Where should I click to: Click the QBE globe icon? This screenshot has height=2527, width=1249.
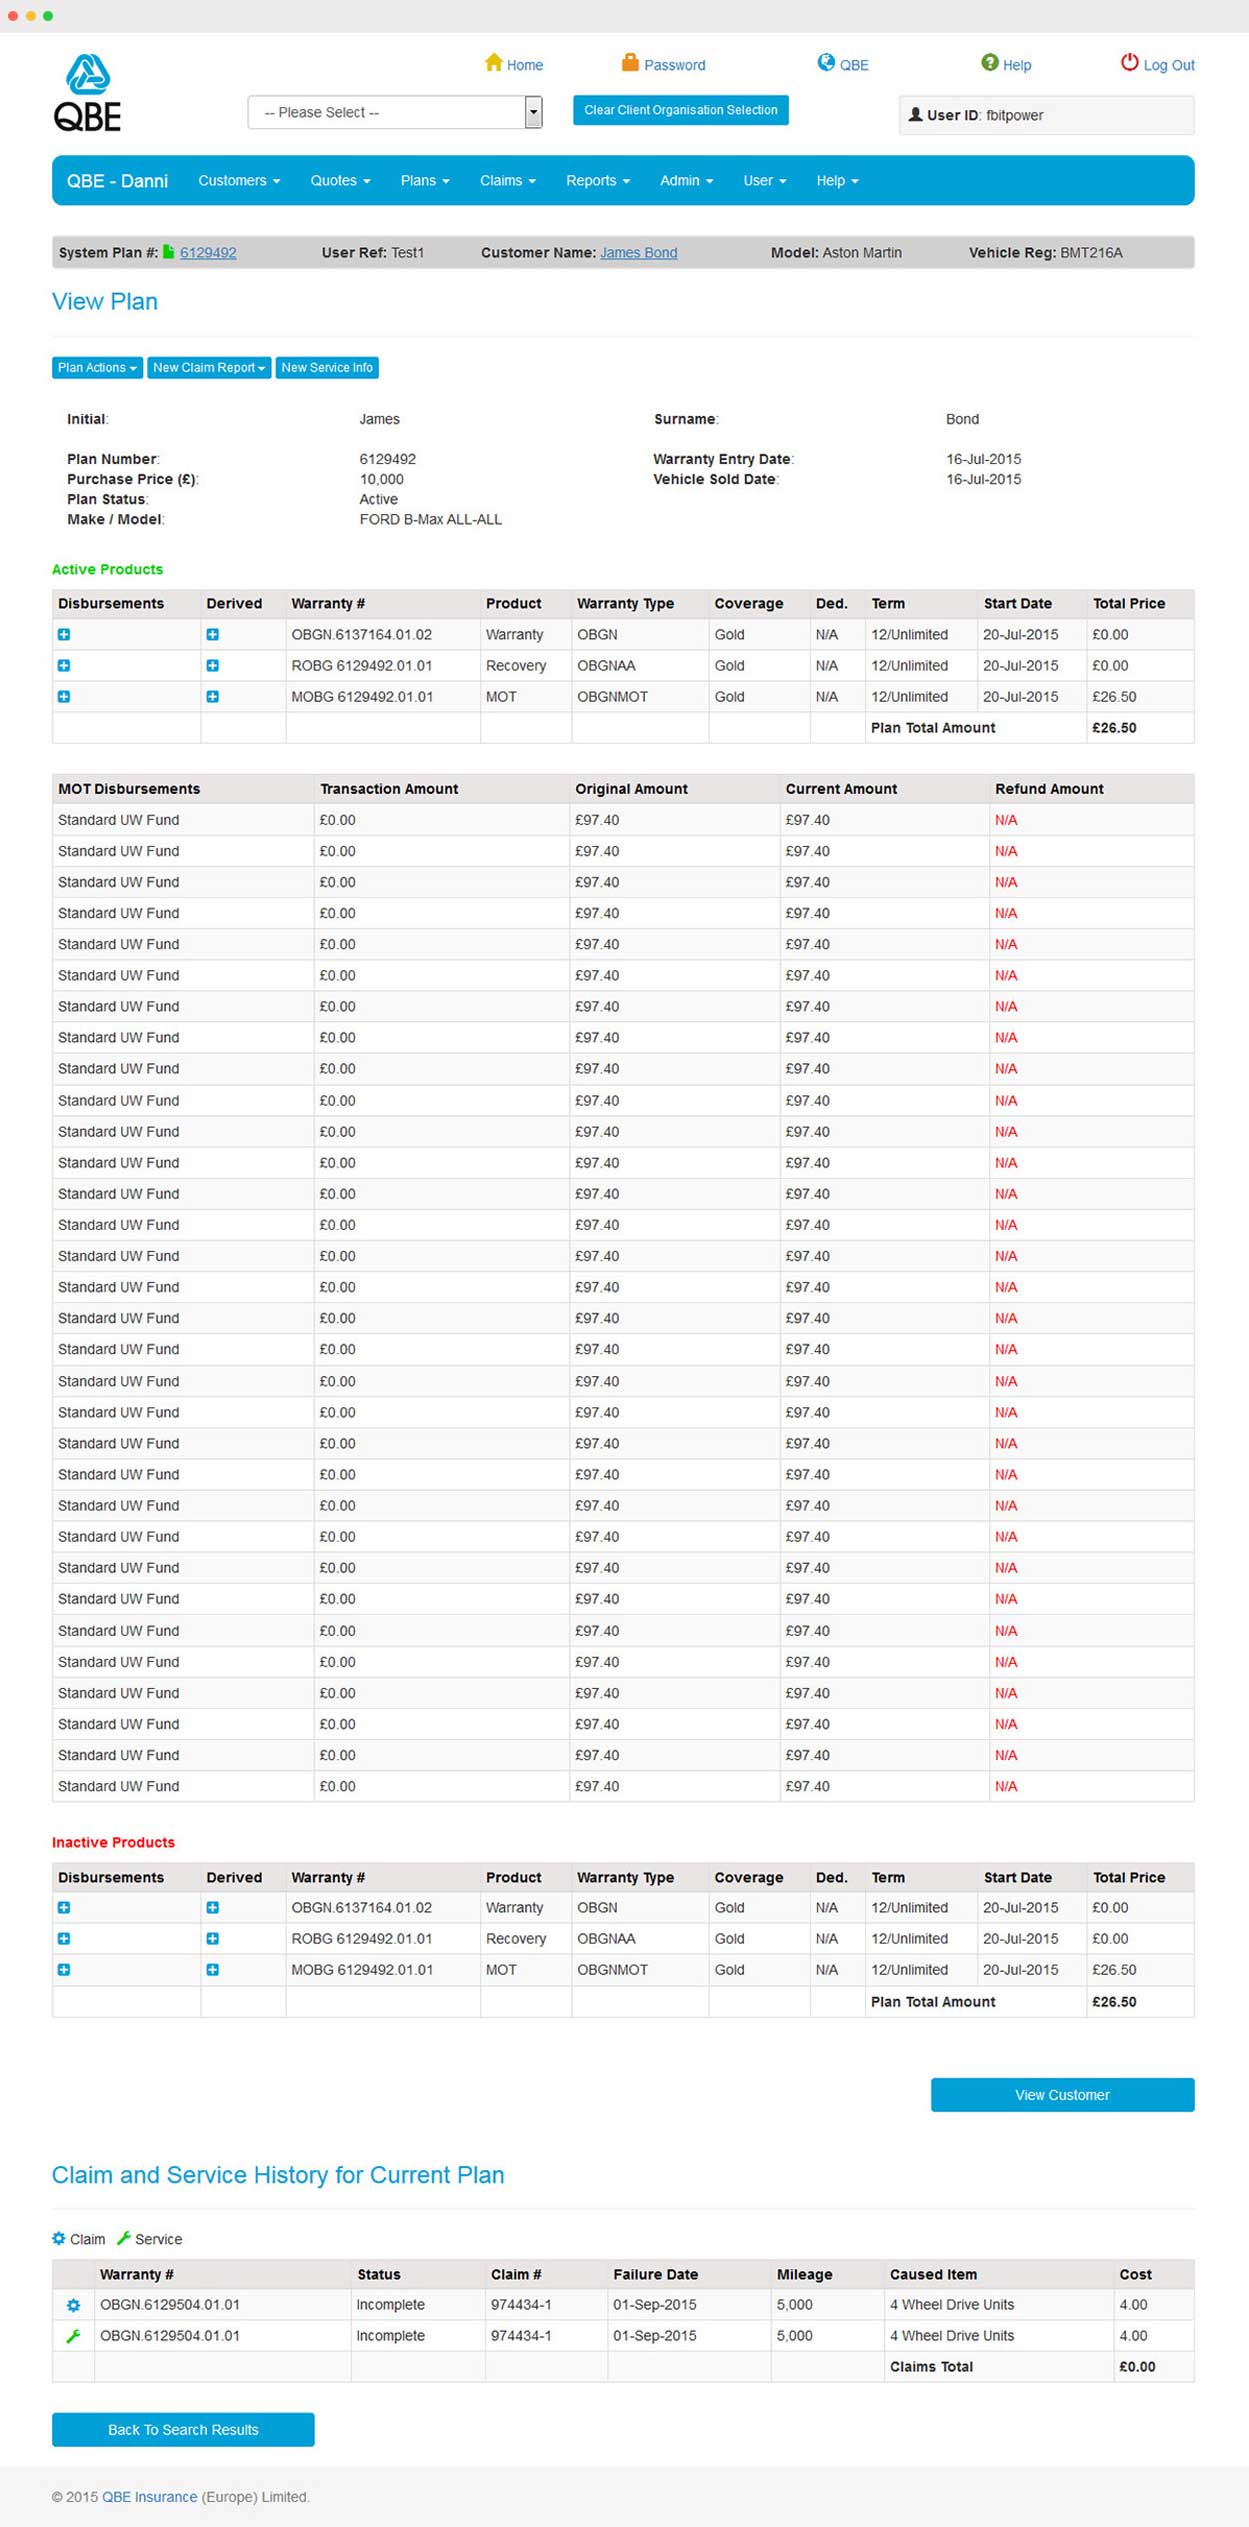(x=826, y=63)
